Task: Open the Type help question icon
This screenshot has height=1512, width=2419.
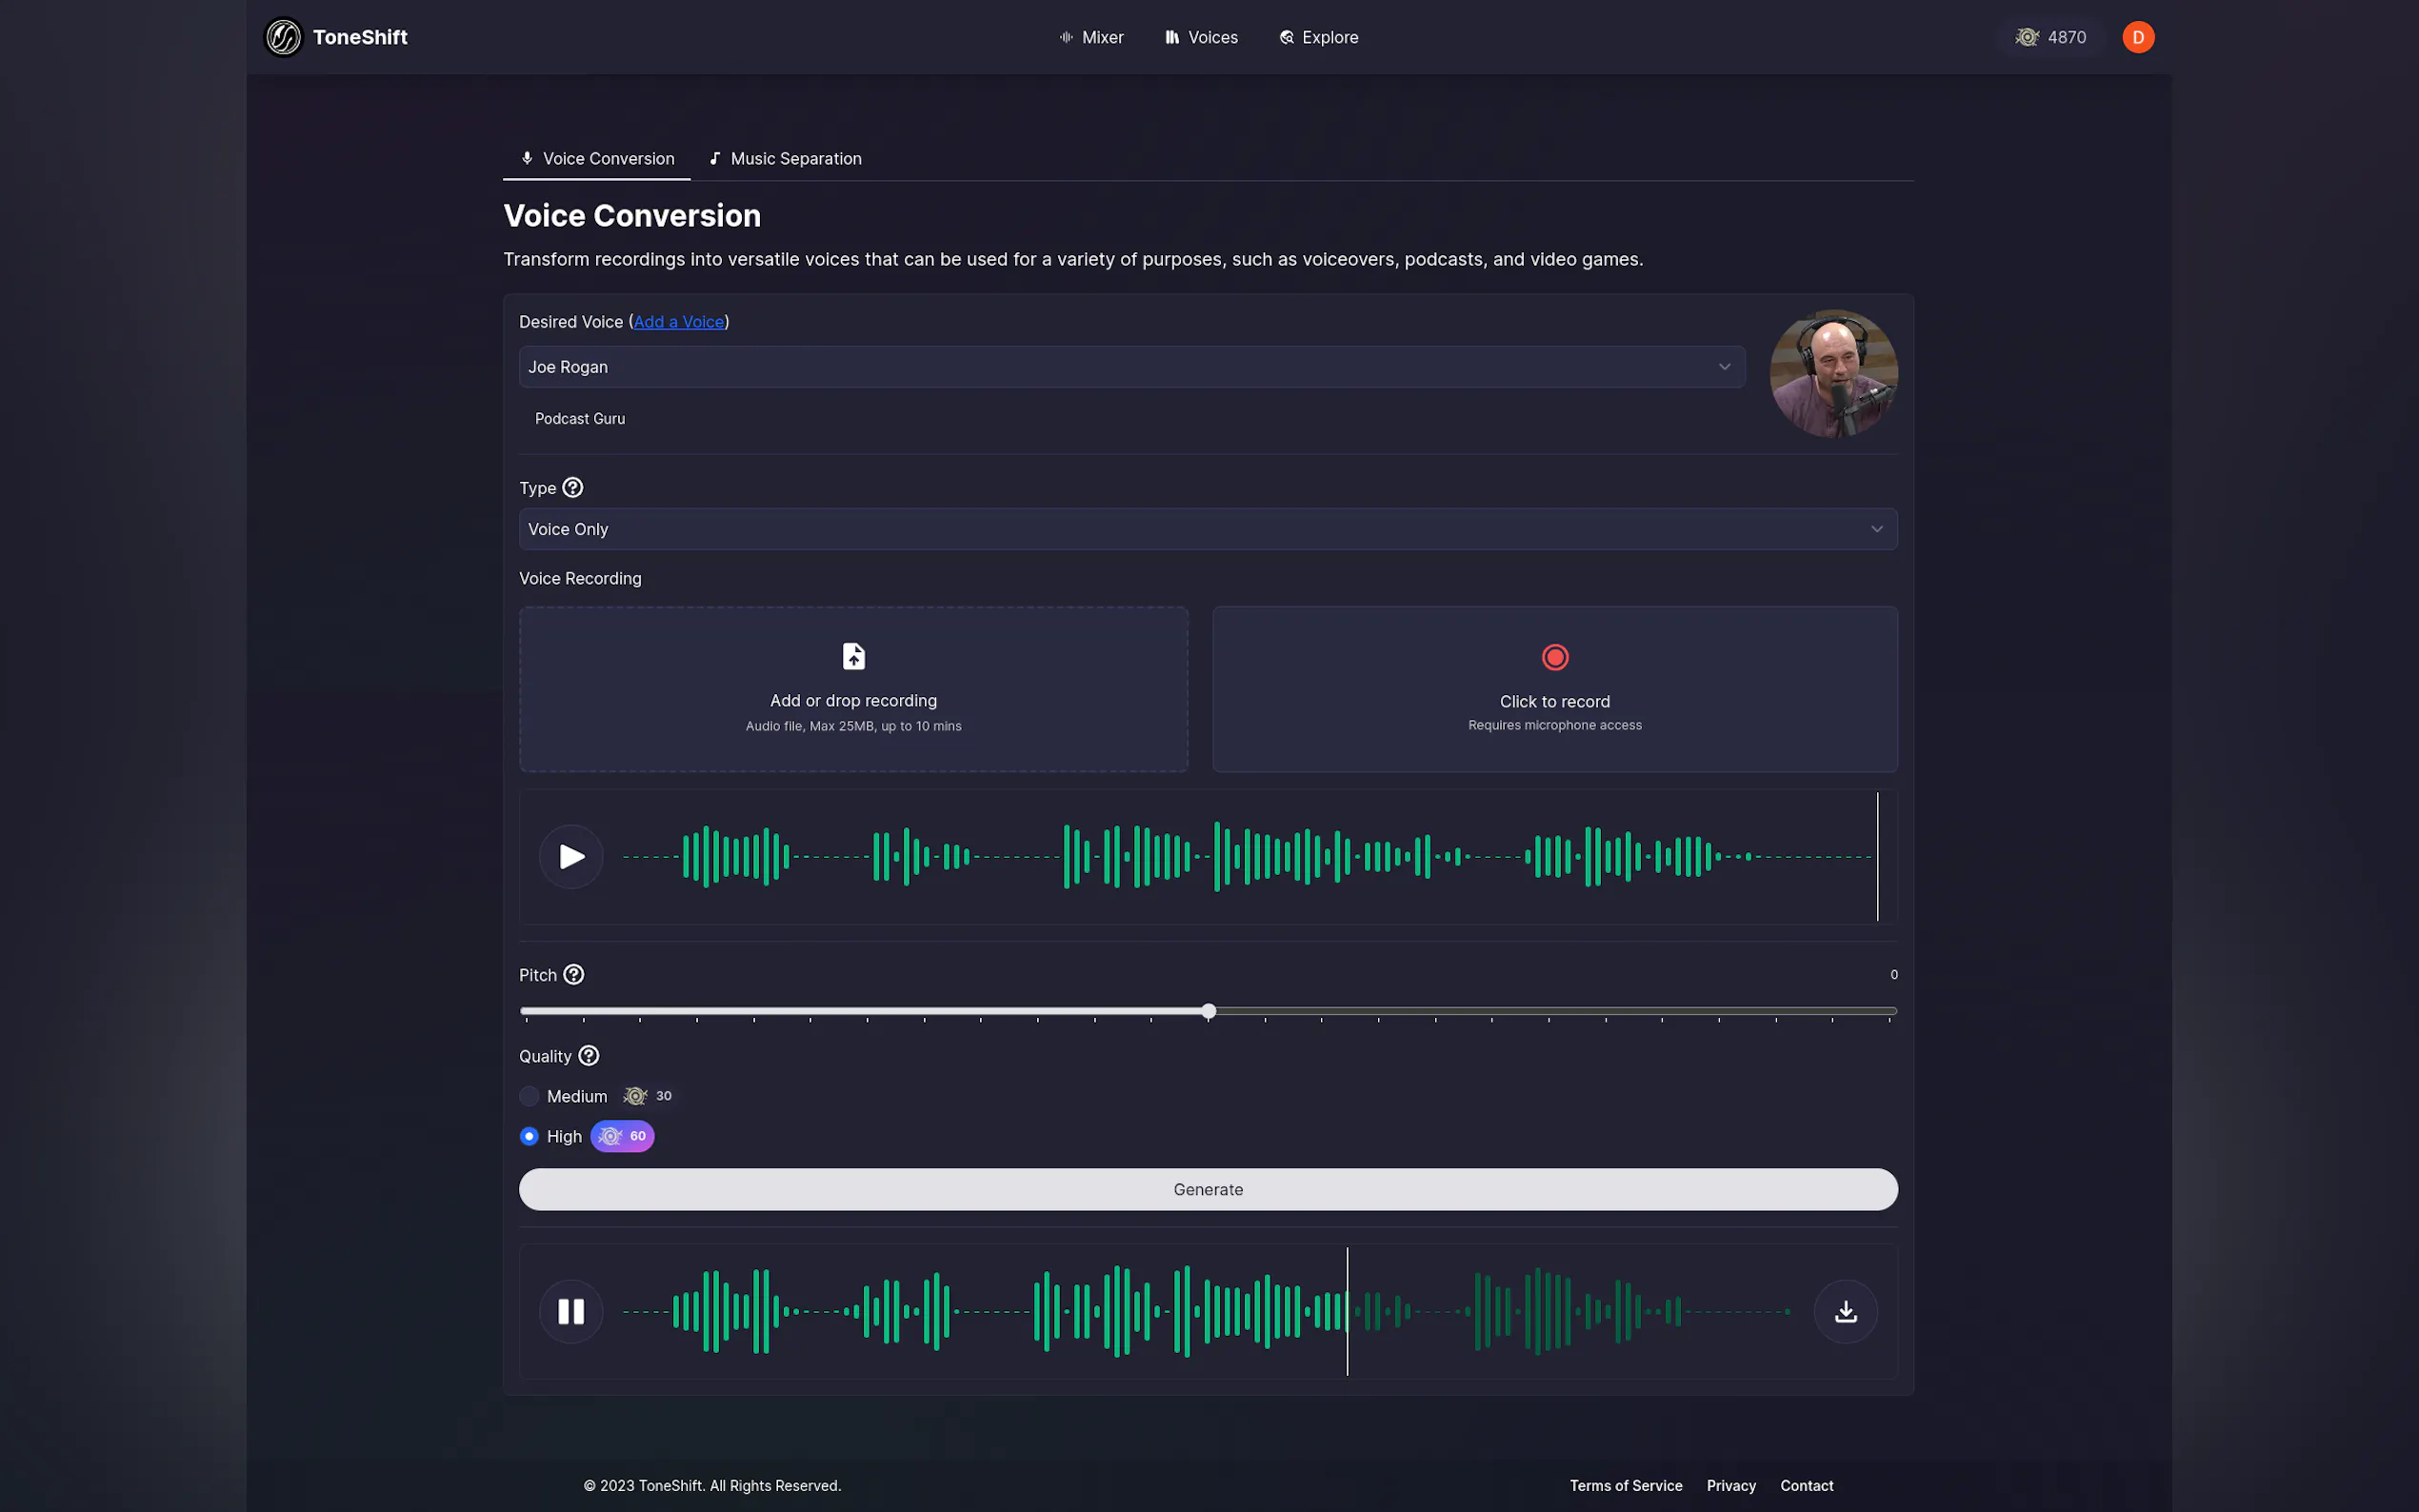Action: coord(572,488)
